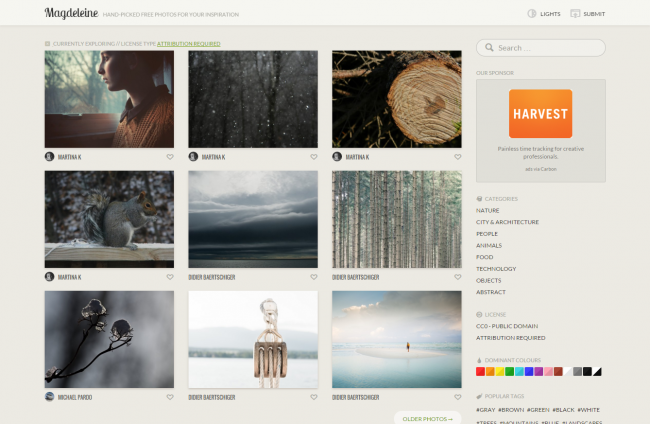
Task: Click Martina K avatar under log photo
Action: [337, 157]
